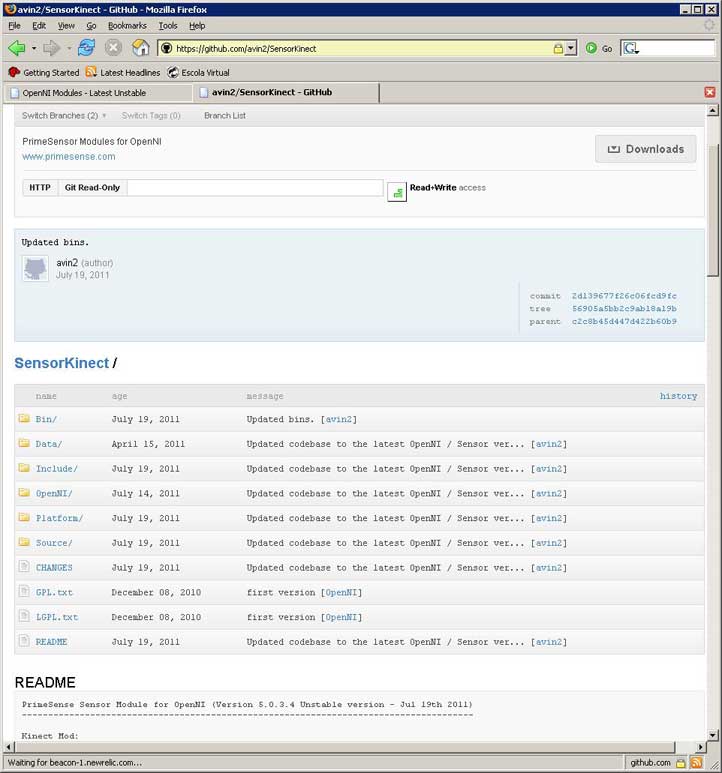Copy the clone URL with clipboard icon
Image resolution: width=722 pixels, height=773 pixels.
(397, 192)
